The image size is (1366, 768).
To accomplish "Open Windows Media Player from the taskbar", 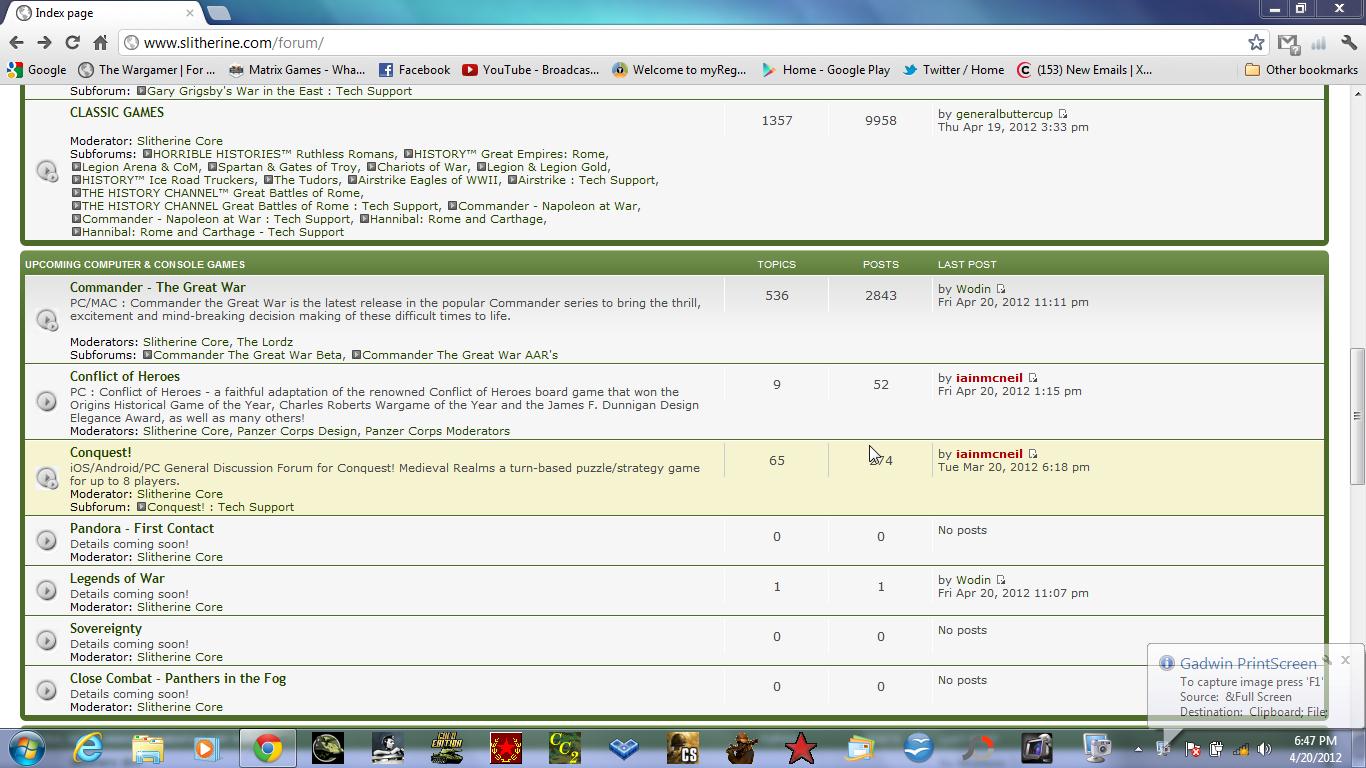I will click(207, 748).
